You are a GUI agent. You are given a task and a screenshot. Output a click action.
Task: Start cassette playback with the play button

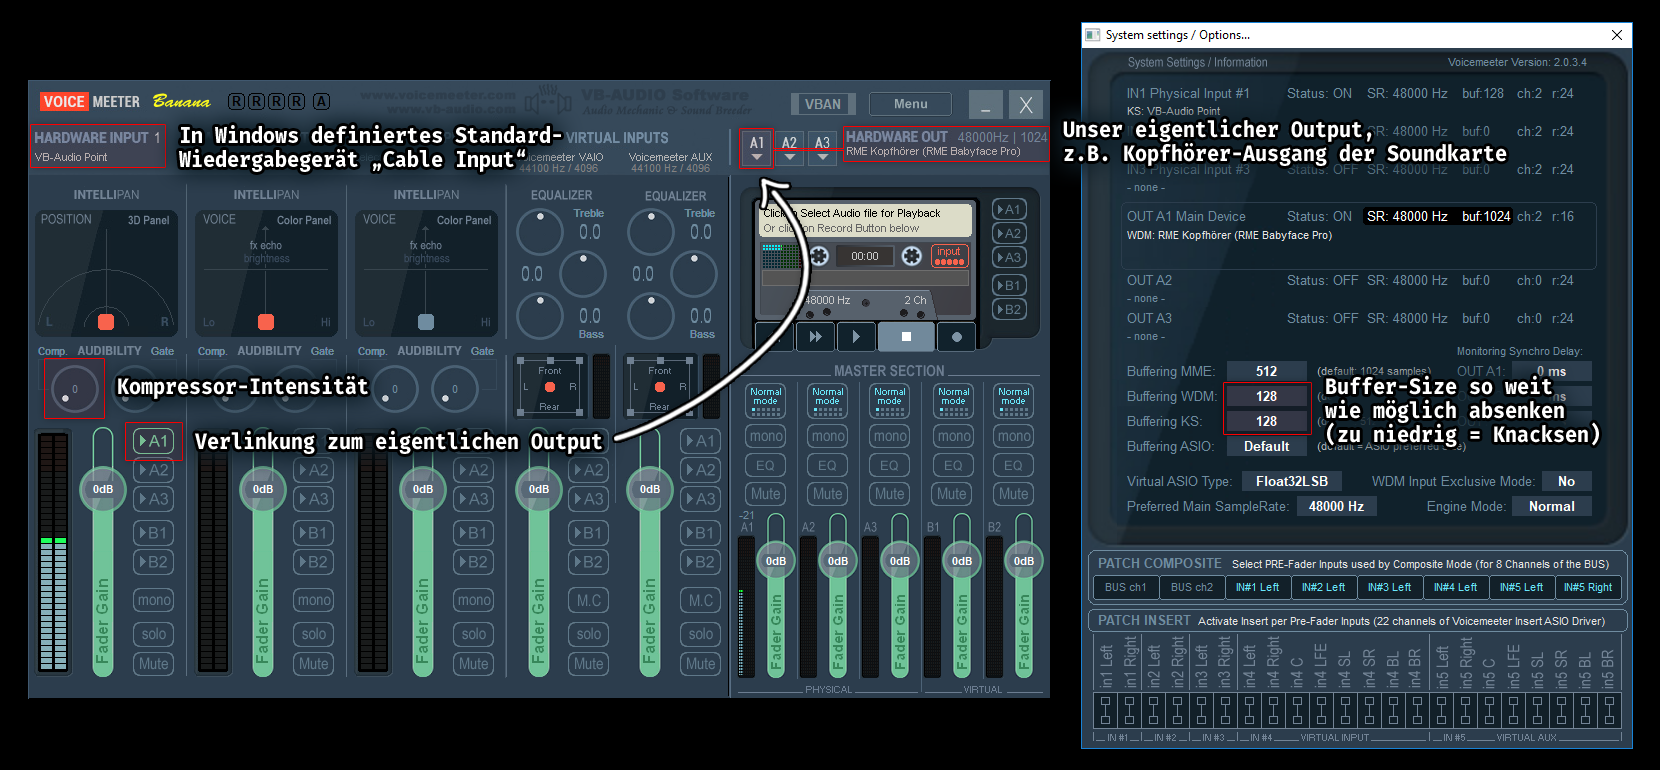[856, 337]
